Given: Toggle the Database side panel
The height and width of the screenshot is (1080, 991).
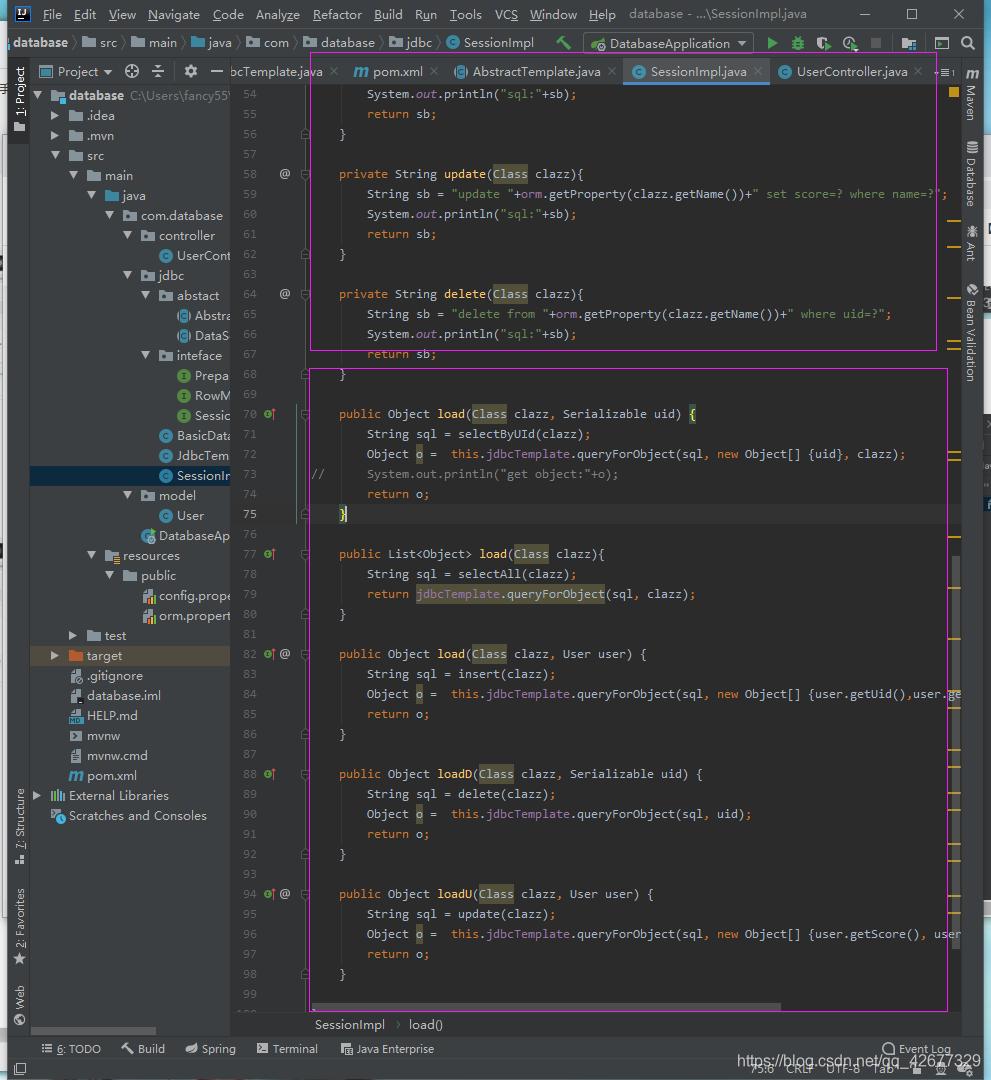Looking at the screenshot, I should coord(969,175).
